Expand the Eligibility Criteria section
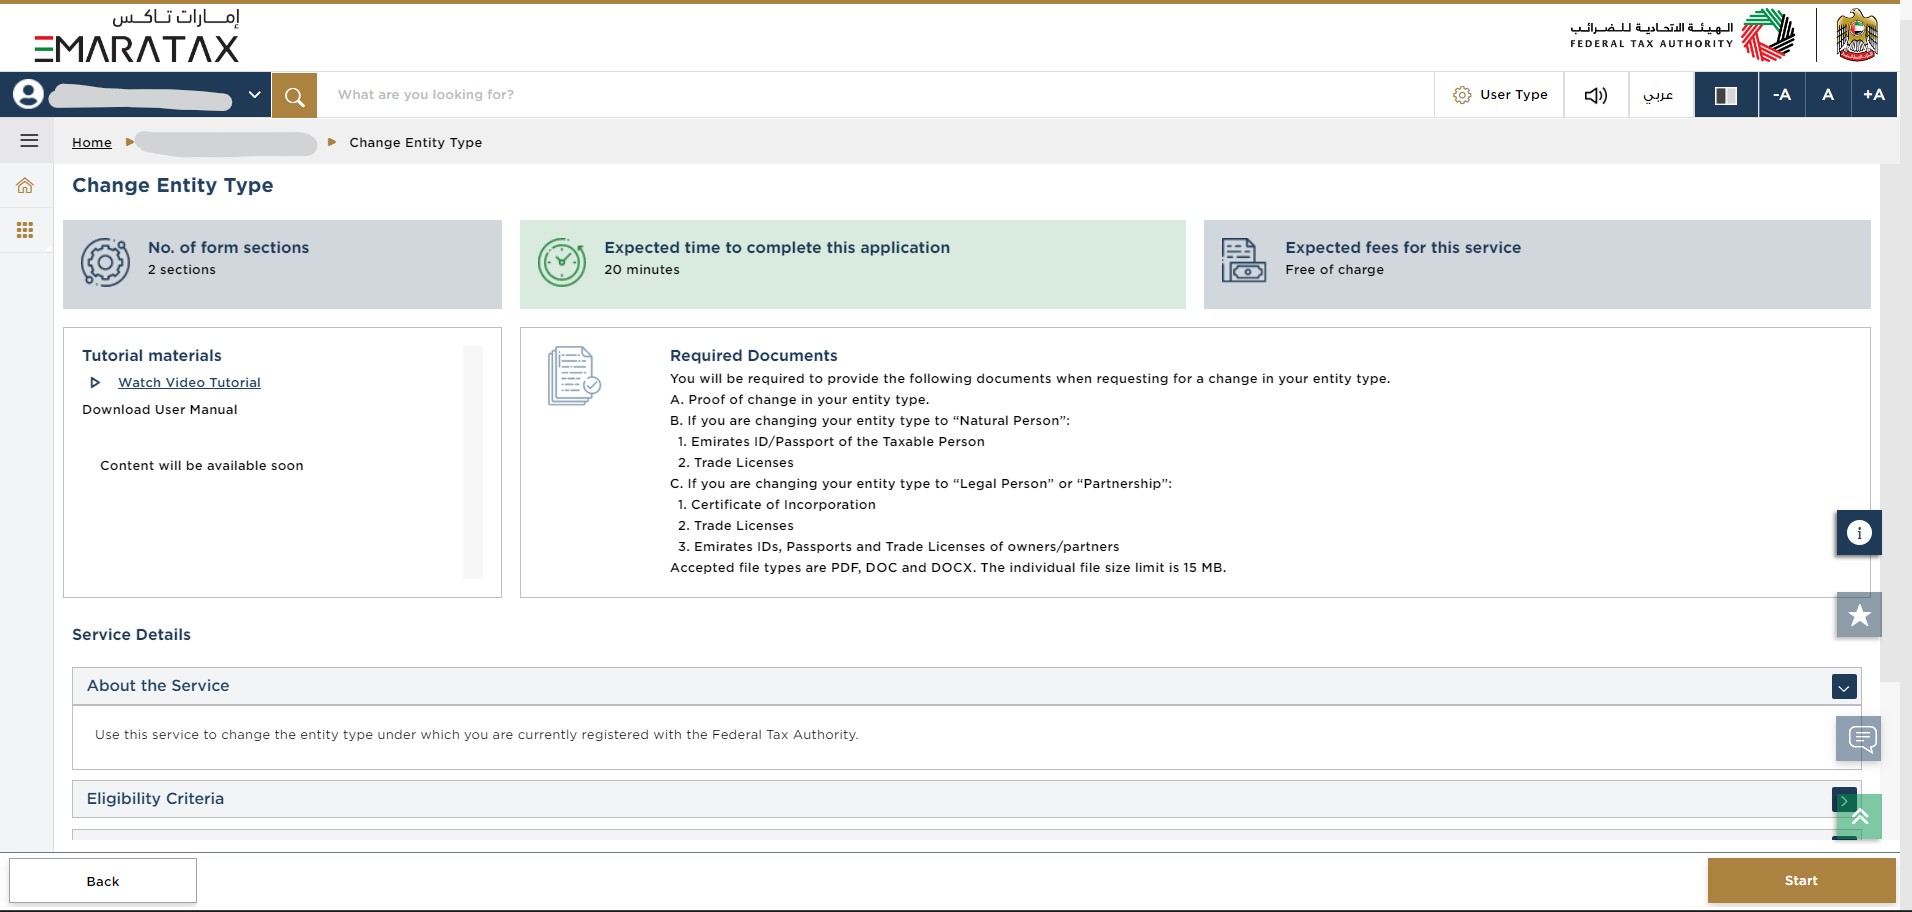 [1843, 800]
